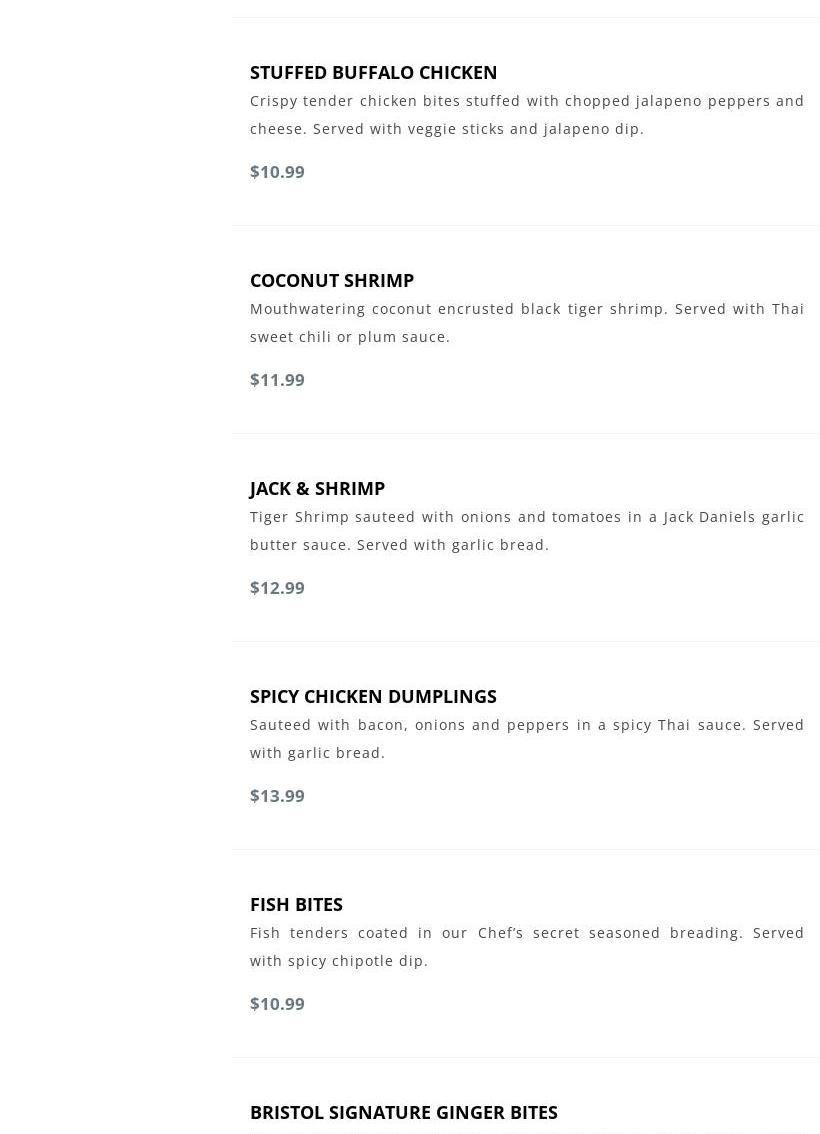Image resolution: width=820 pixels, height=1134 pixels.
Task: Open Bristol Signature Ginger Bites heading
Action: [x=403, y=1112]
